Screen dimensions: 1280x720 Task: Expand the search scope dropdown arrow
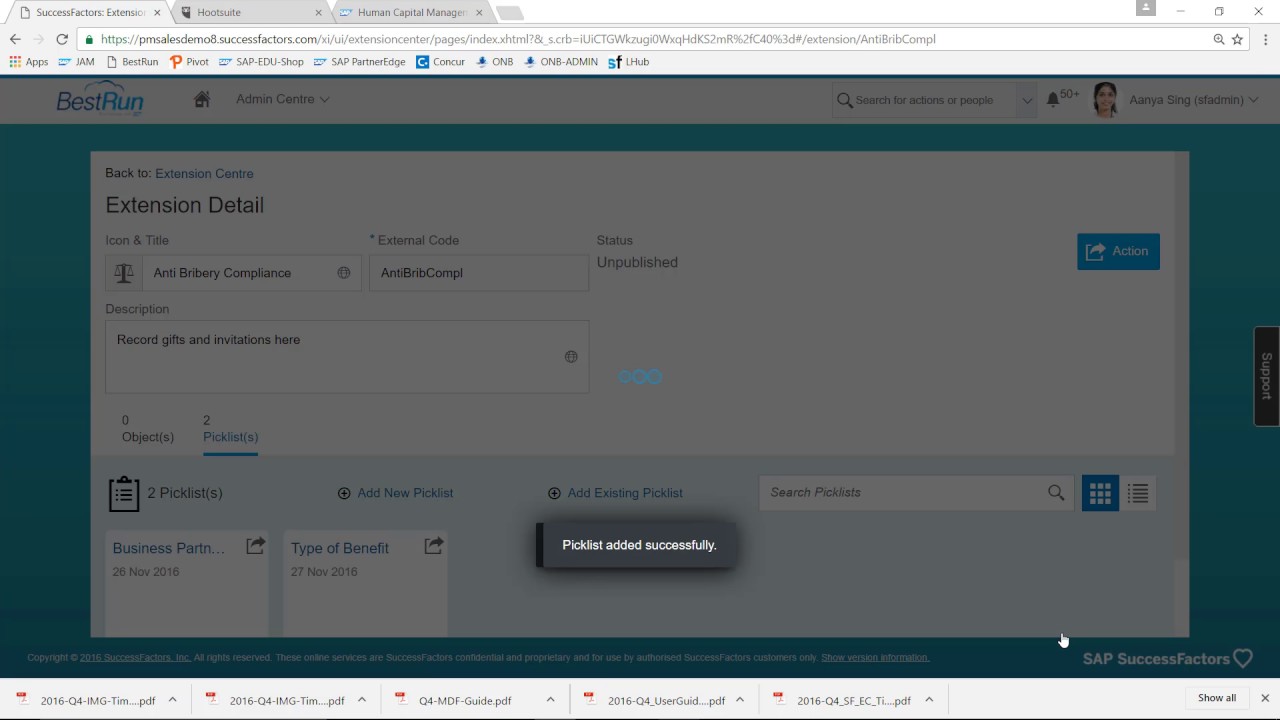point(1027,100)
